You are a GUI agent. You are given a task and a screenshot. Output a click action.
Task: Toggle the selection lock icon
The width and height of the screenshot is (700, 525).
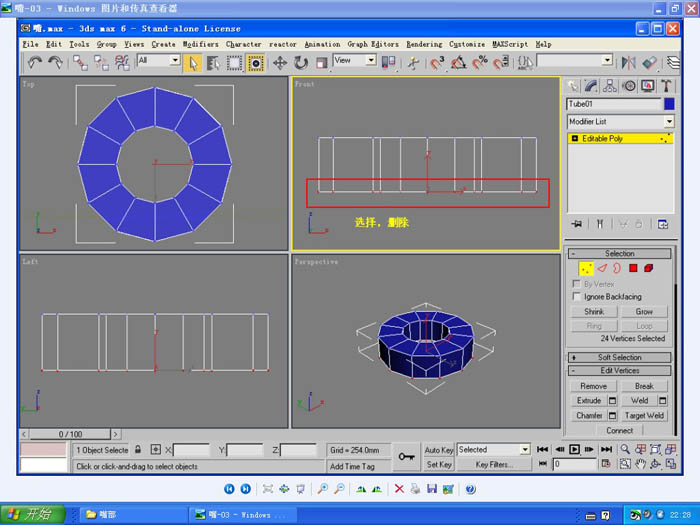pyautogui.click(x=139, y=450)
